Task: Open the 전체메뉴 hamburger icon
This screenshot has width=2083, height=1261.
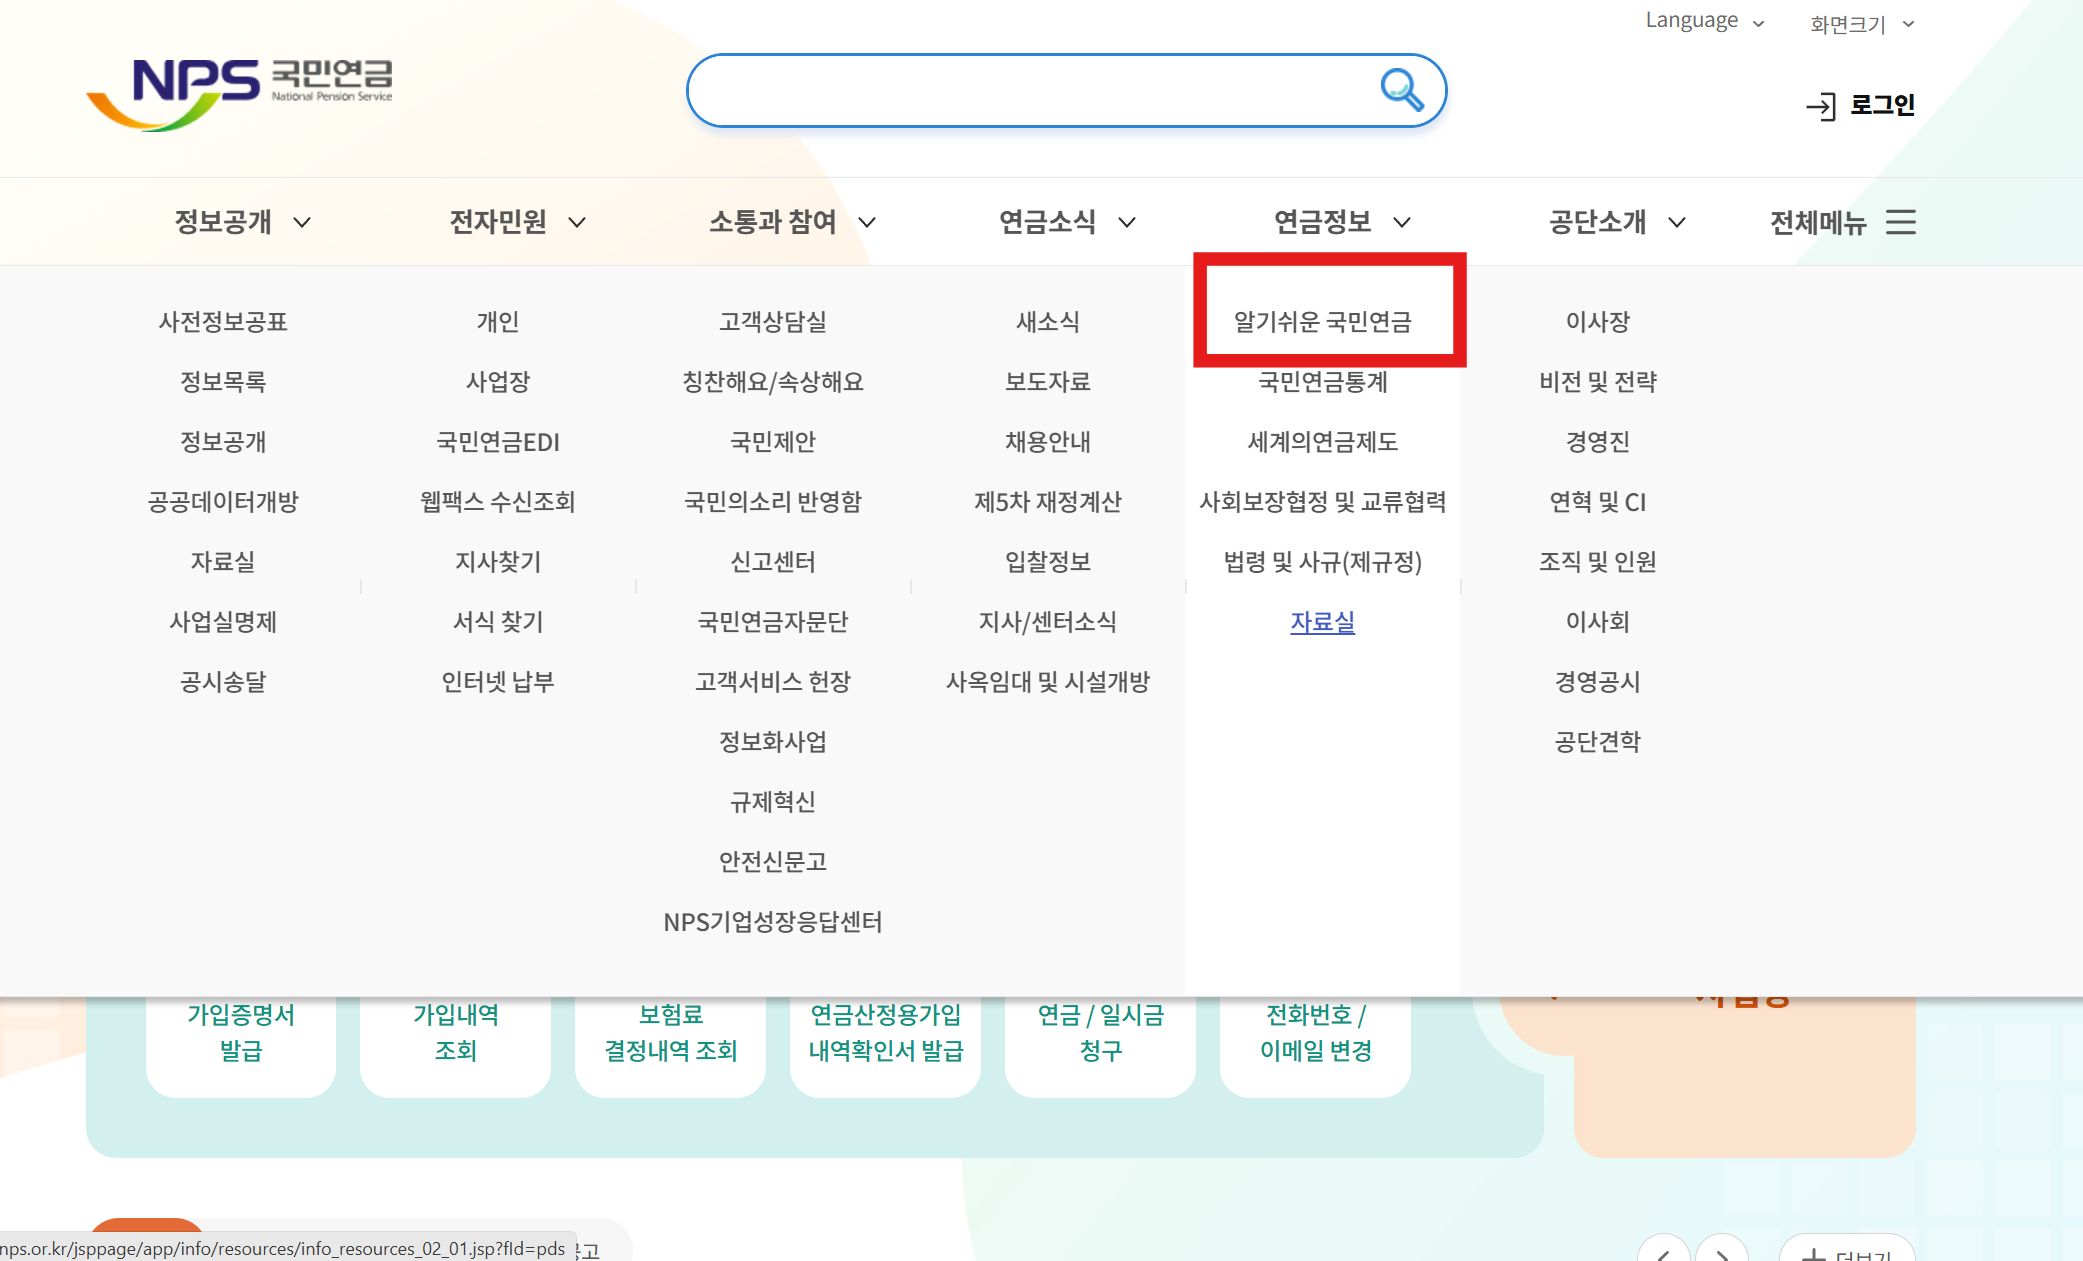Action: (1900, 222)
